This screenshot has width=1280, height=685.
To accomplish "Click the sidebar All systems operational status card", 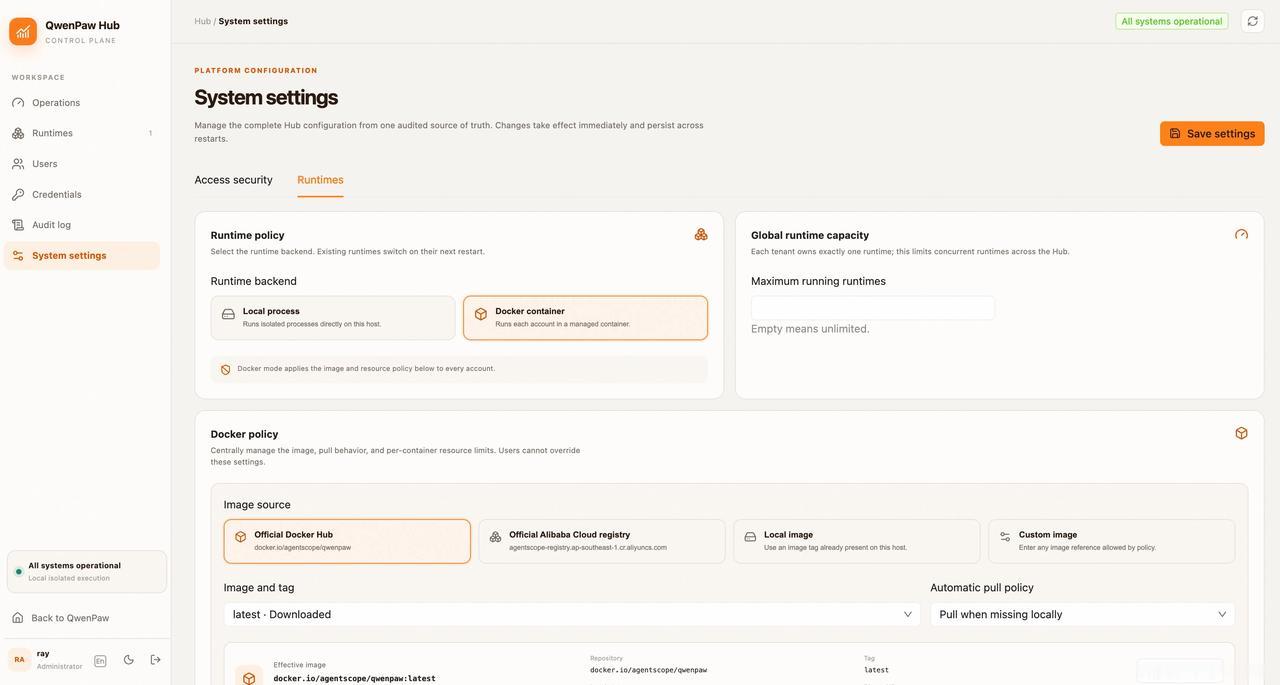I will [x=87, y=571].
